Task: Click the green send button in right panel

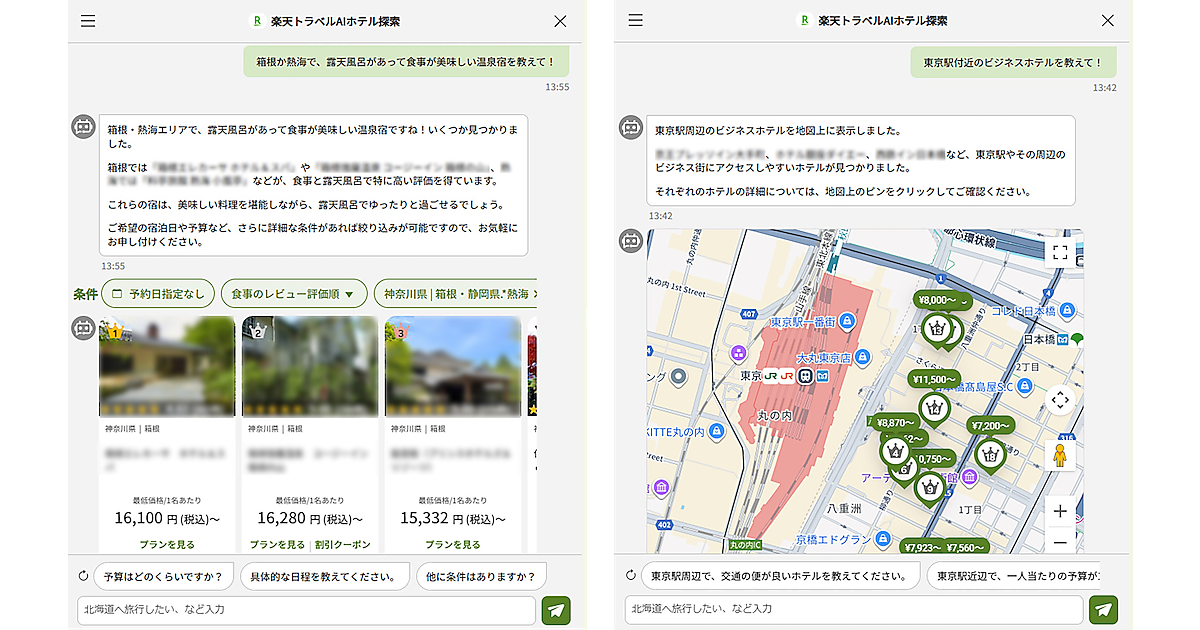Action: click(x=1103, y=610)
